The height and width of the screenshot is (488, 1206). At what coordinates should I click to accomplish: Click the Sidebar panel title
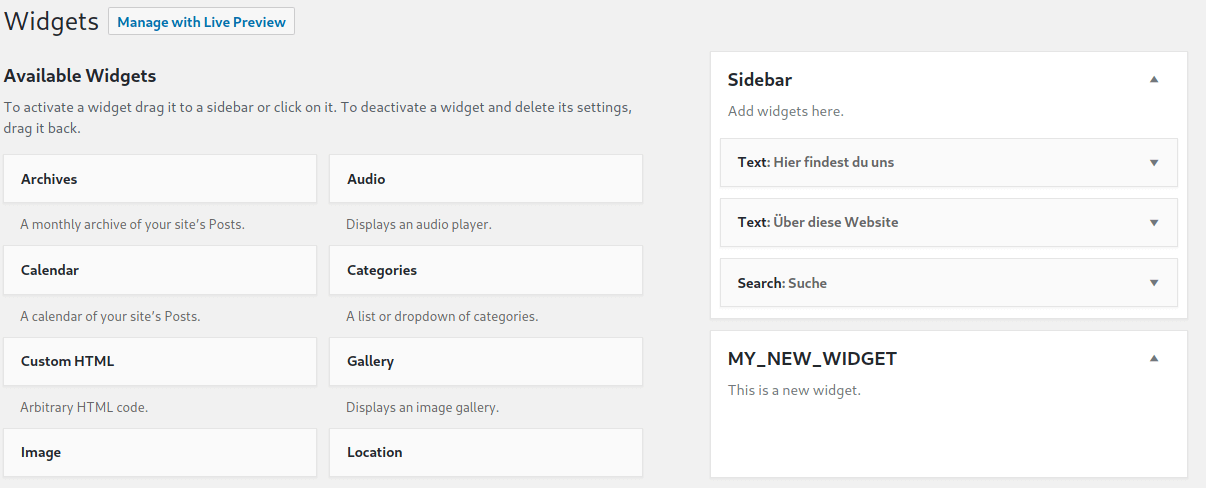pyautogui.click(x=760, y=80)
